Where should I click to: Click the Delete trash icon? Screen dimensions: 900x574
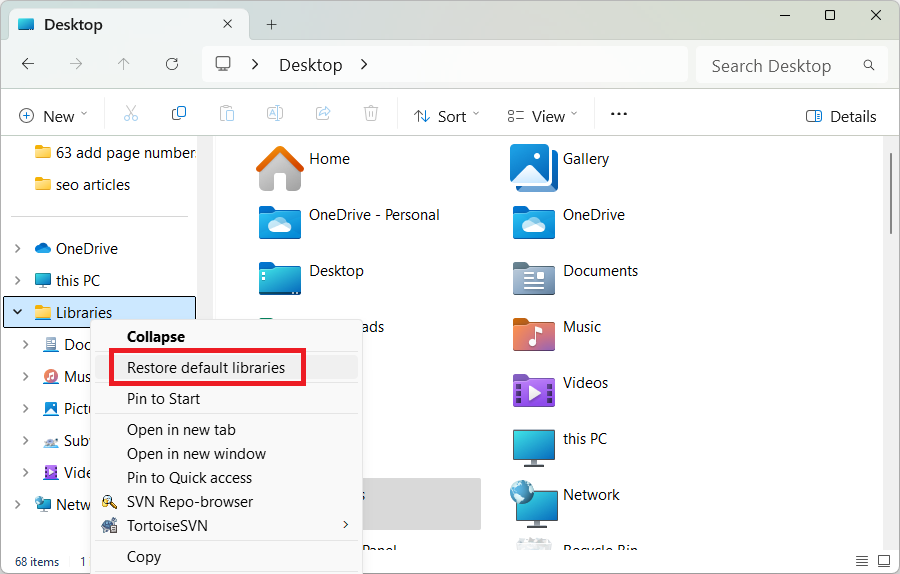click(371, 115)
